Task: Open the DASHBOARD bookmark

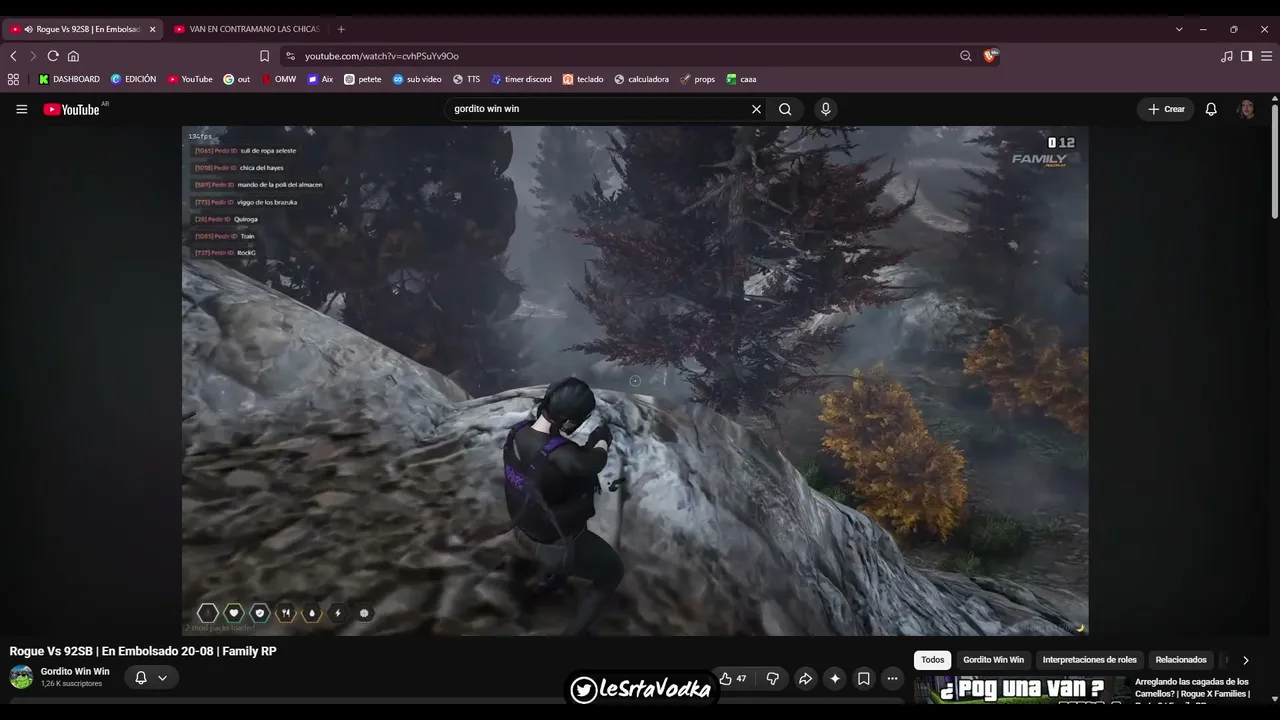Action: (x=69, y=79)
